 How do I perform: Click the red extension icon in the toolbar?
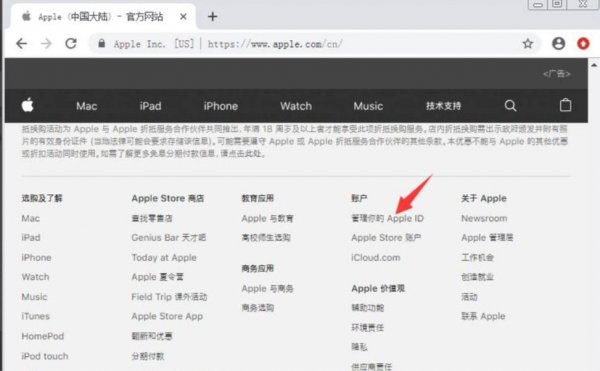coord(583,44)
